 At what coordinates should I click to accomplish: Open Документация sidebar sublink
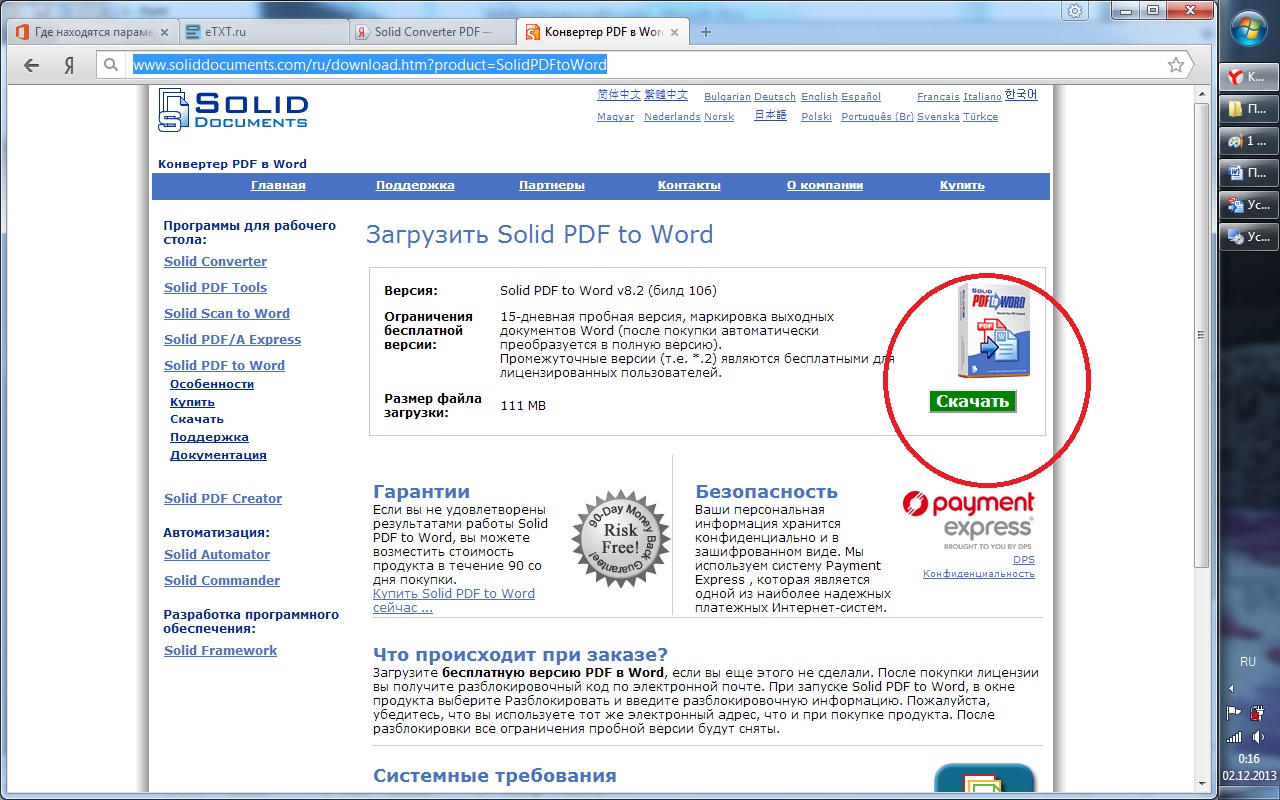click(x=218, y=455)
